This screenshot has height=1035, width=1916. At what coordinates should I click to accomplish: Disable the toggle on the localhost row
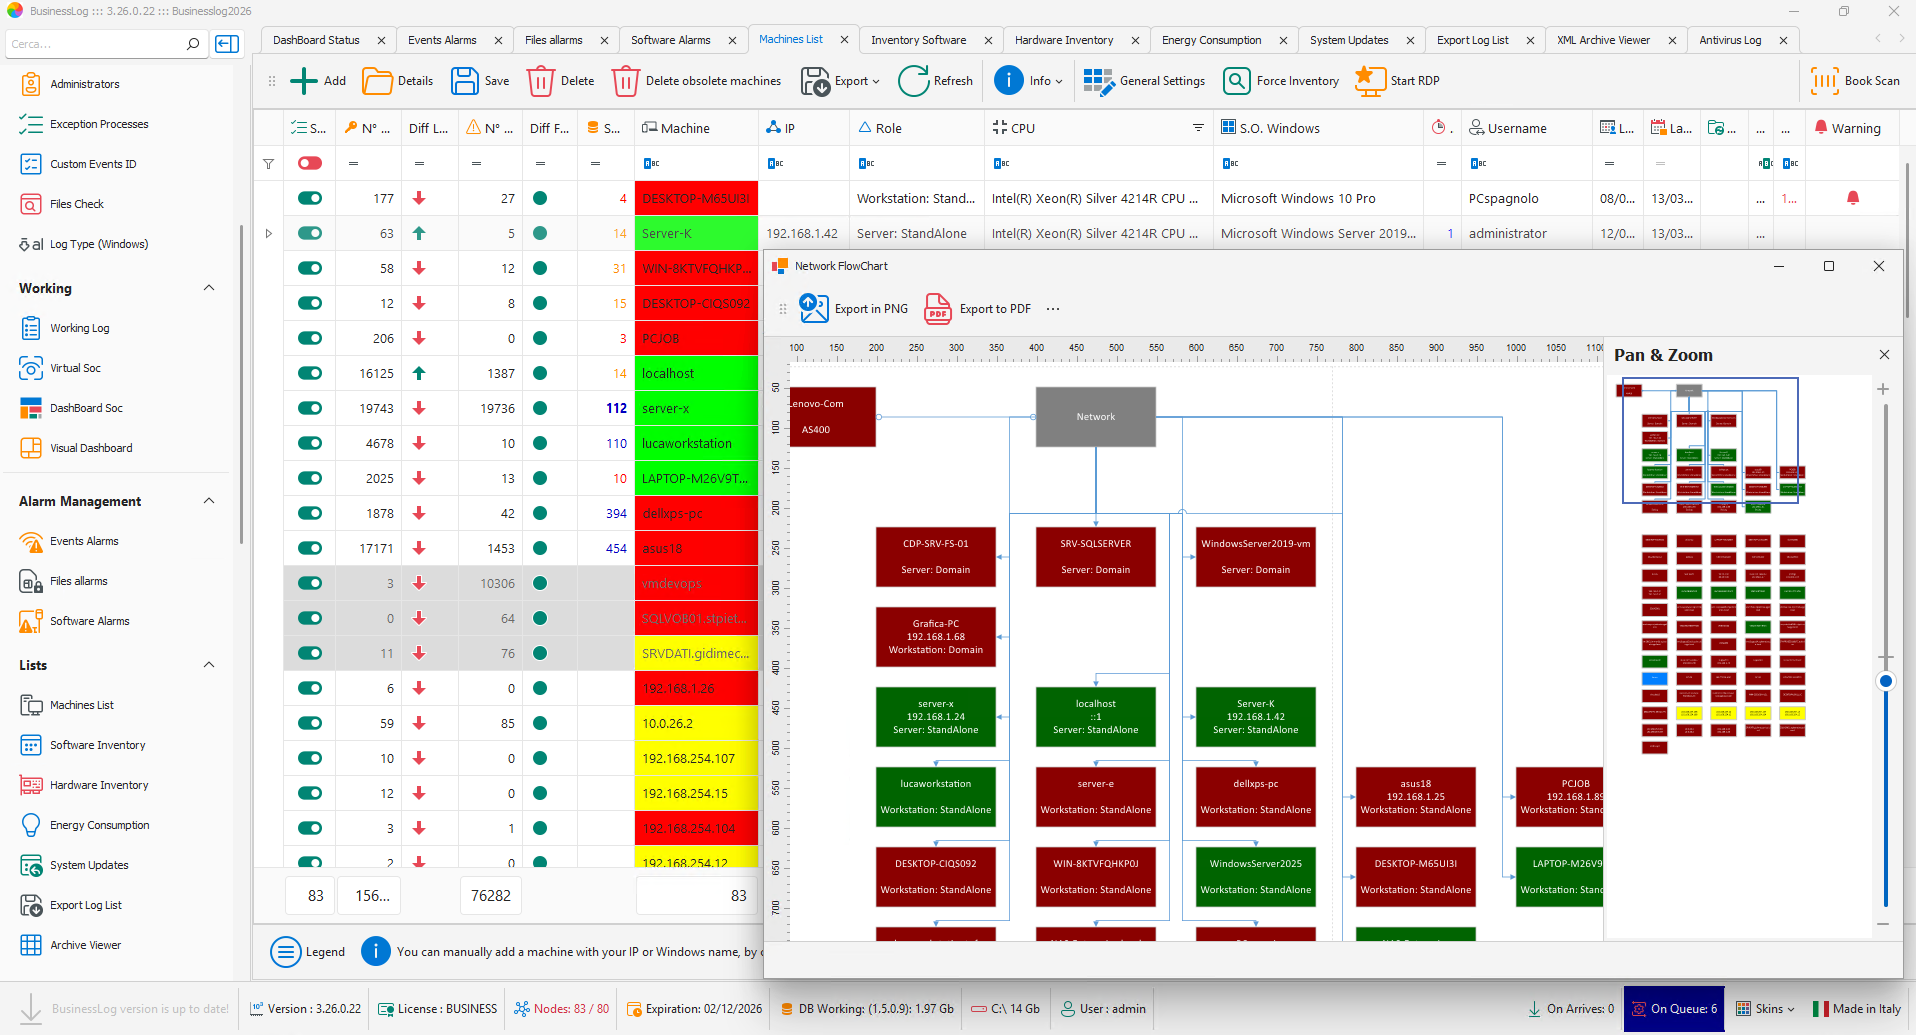pos(310,373)
